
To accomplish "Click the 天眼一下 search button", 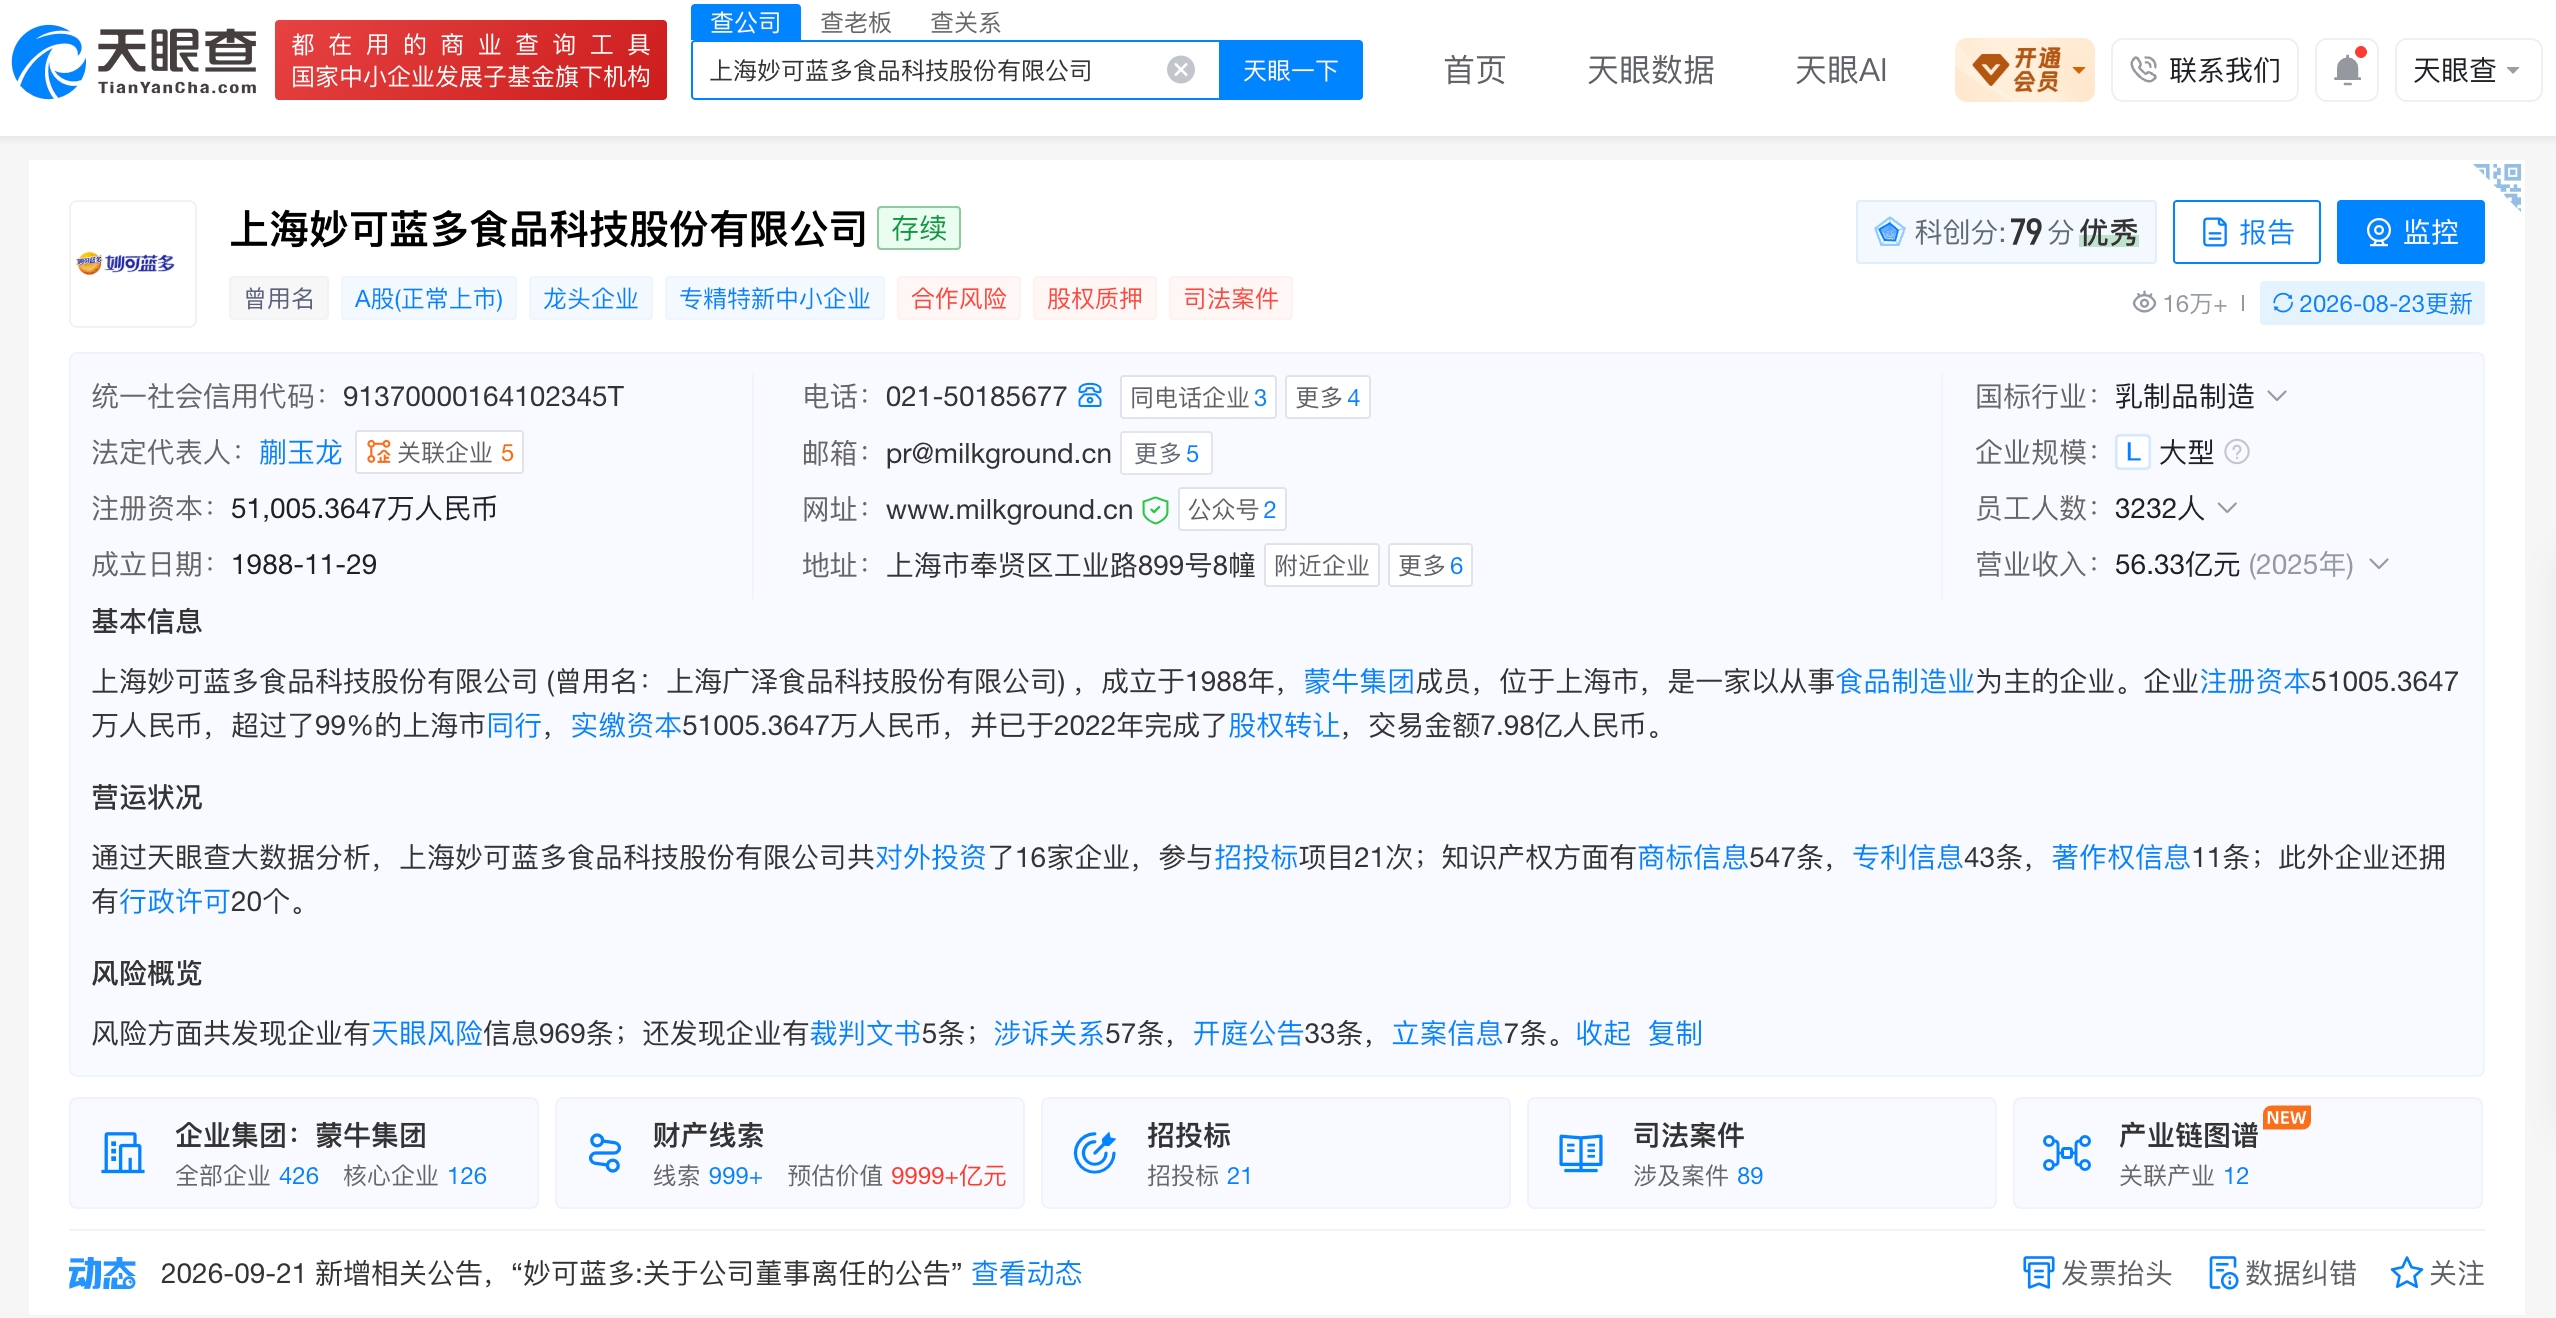I will (1290, 70).
